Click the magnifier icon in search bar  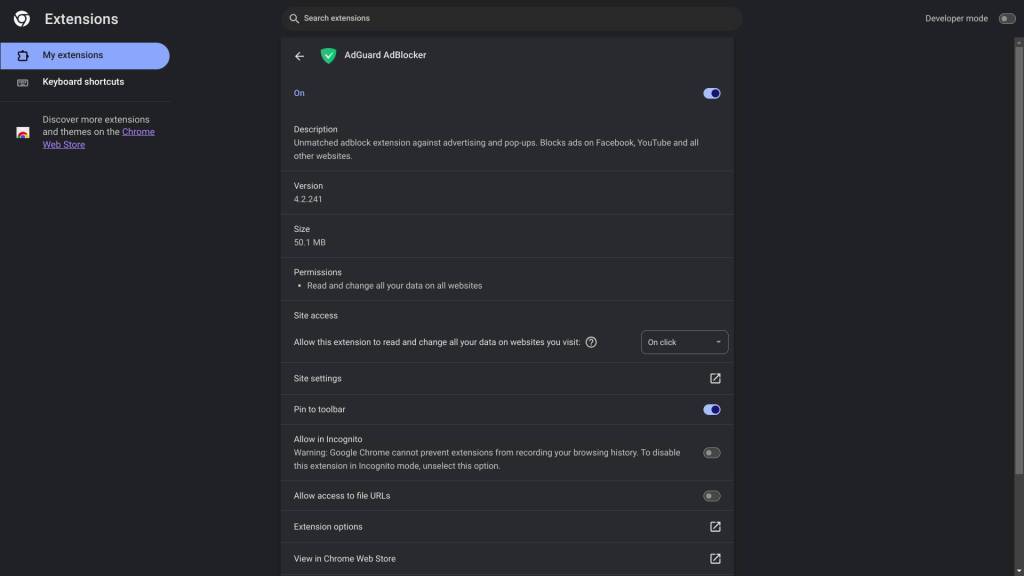pyautogui.click(x=294, y=18)
